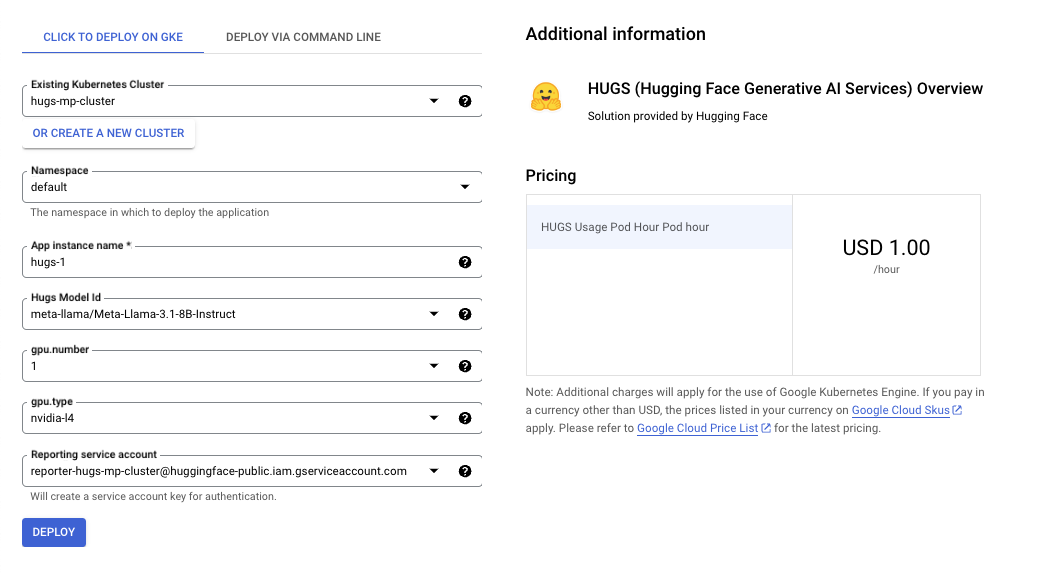1062x574 pixels.
Task: Click into the App instance name field
Action: 235,262
